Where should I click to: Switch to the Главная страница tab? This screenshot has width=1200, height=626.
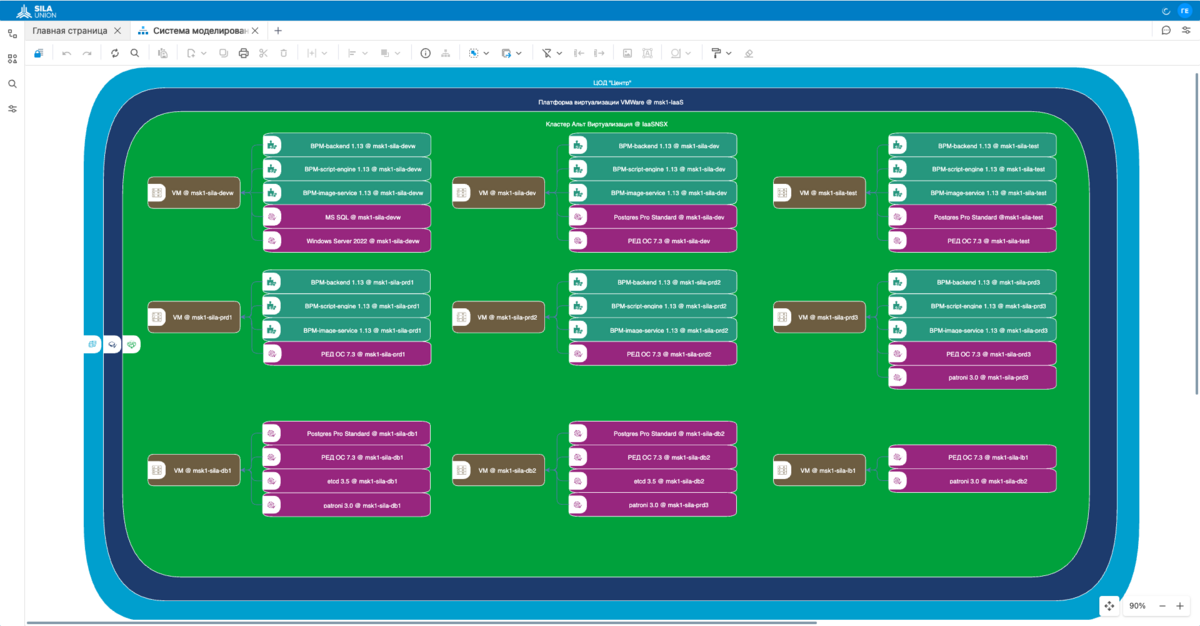click(69, 30)
